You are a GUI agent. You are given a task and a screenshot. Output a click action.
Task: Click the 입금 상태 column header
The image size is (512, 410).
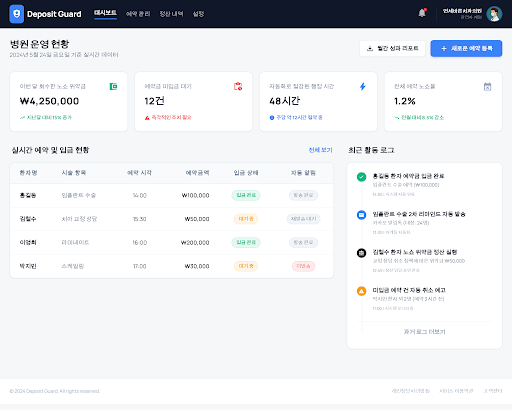(x=246, y=173)
